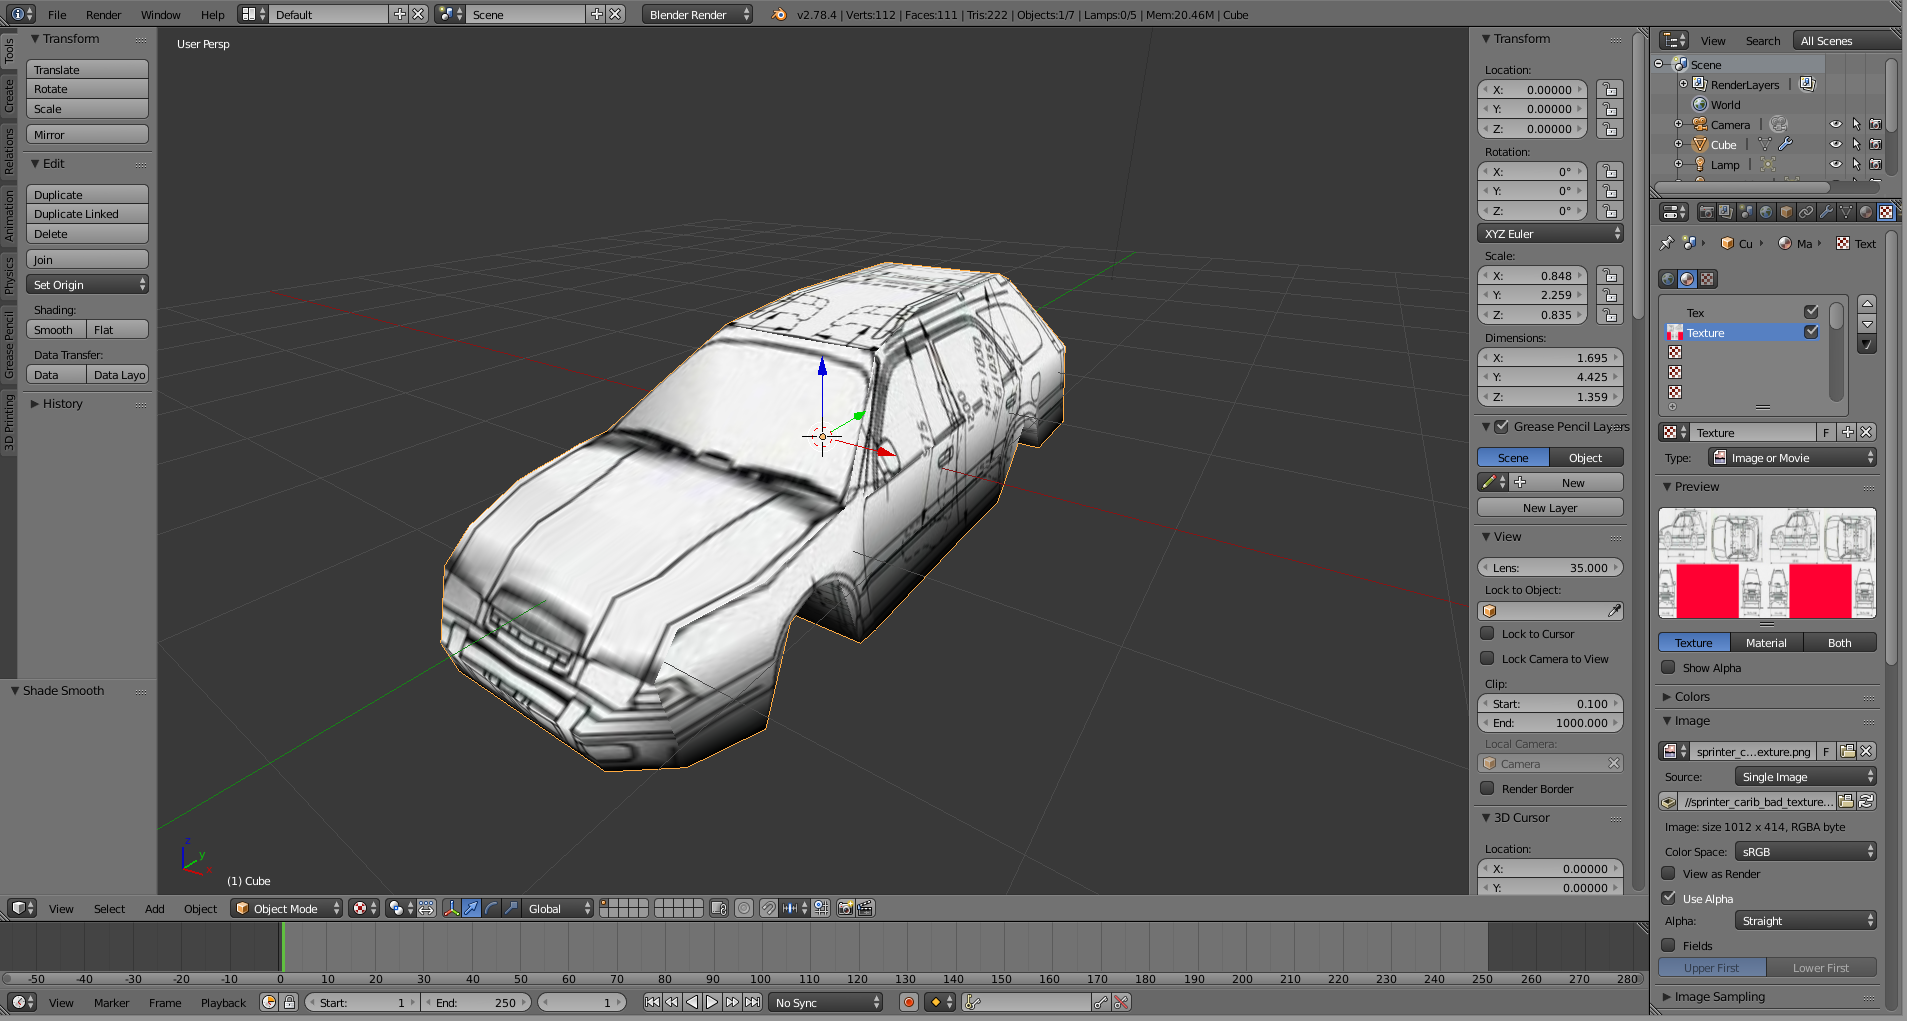Uncheck the Use Alpha checkbox
Image resolution: width=1907 pixels, height=1021 pixels.
point(1668,898)
